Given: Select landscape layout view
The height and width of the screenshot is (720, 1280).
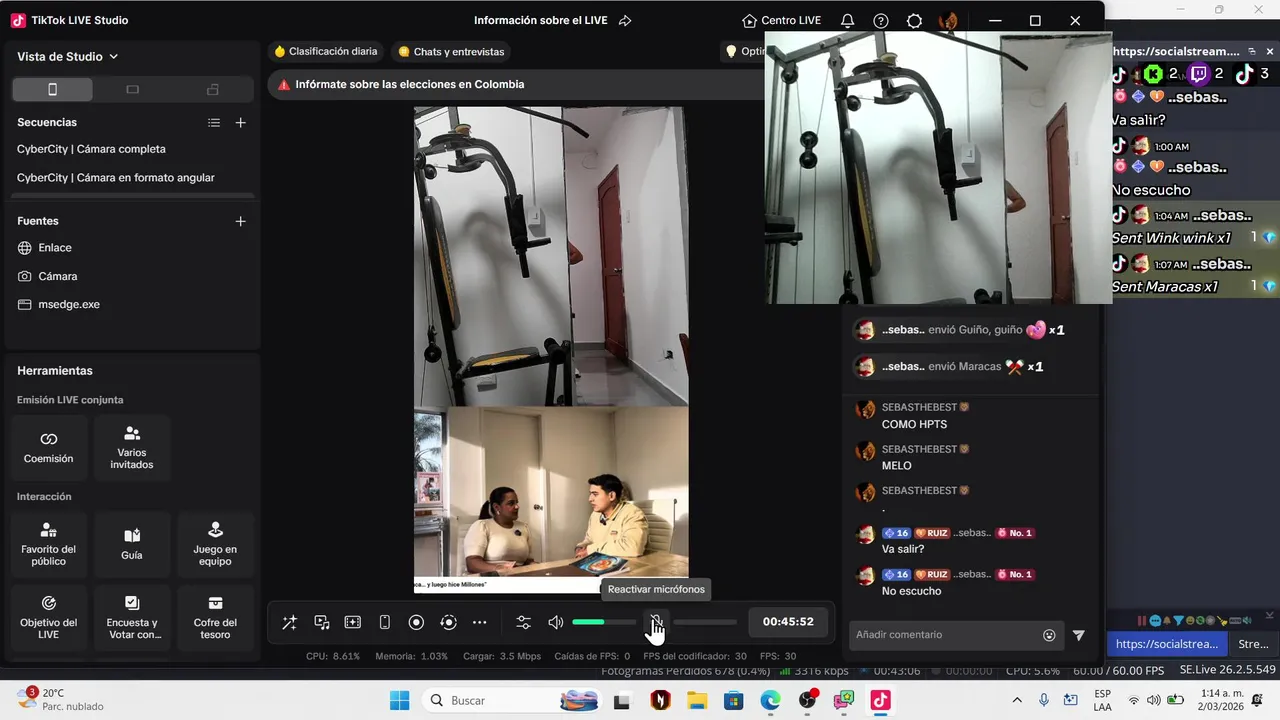Looking at the screenshot, I should click(132, 89).
